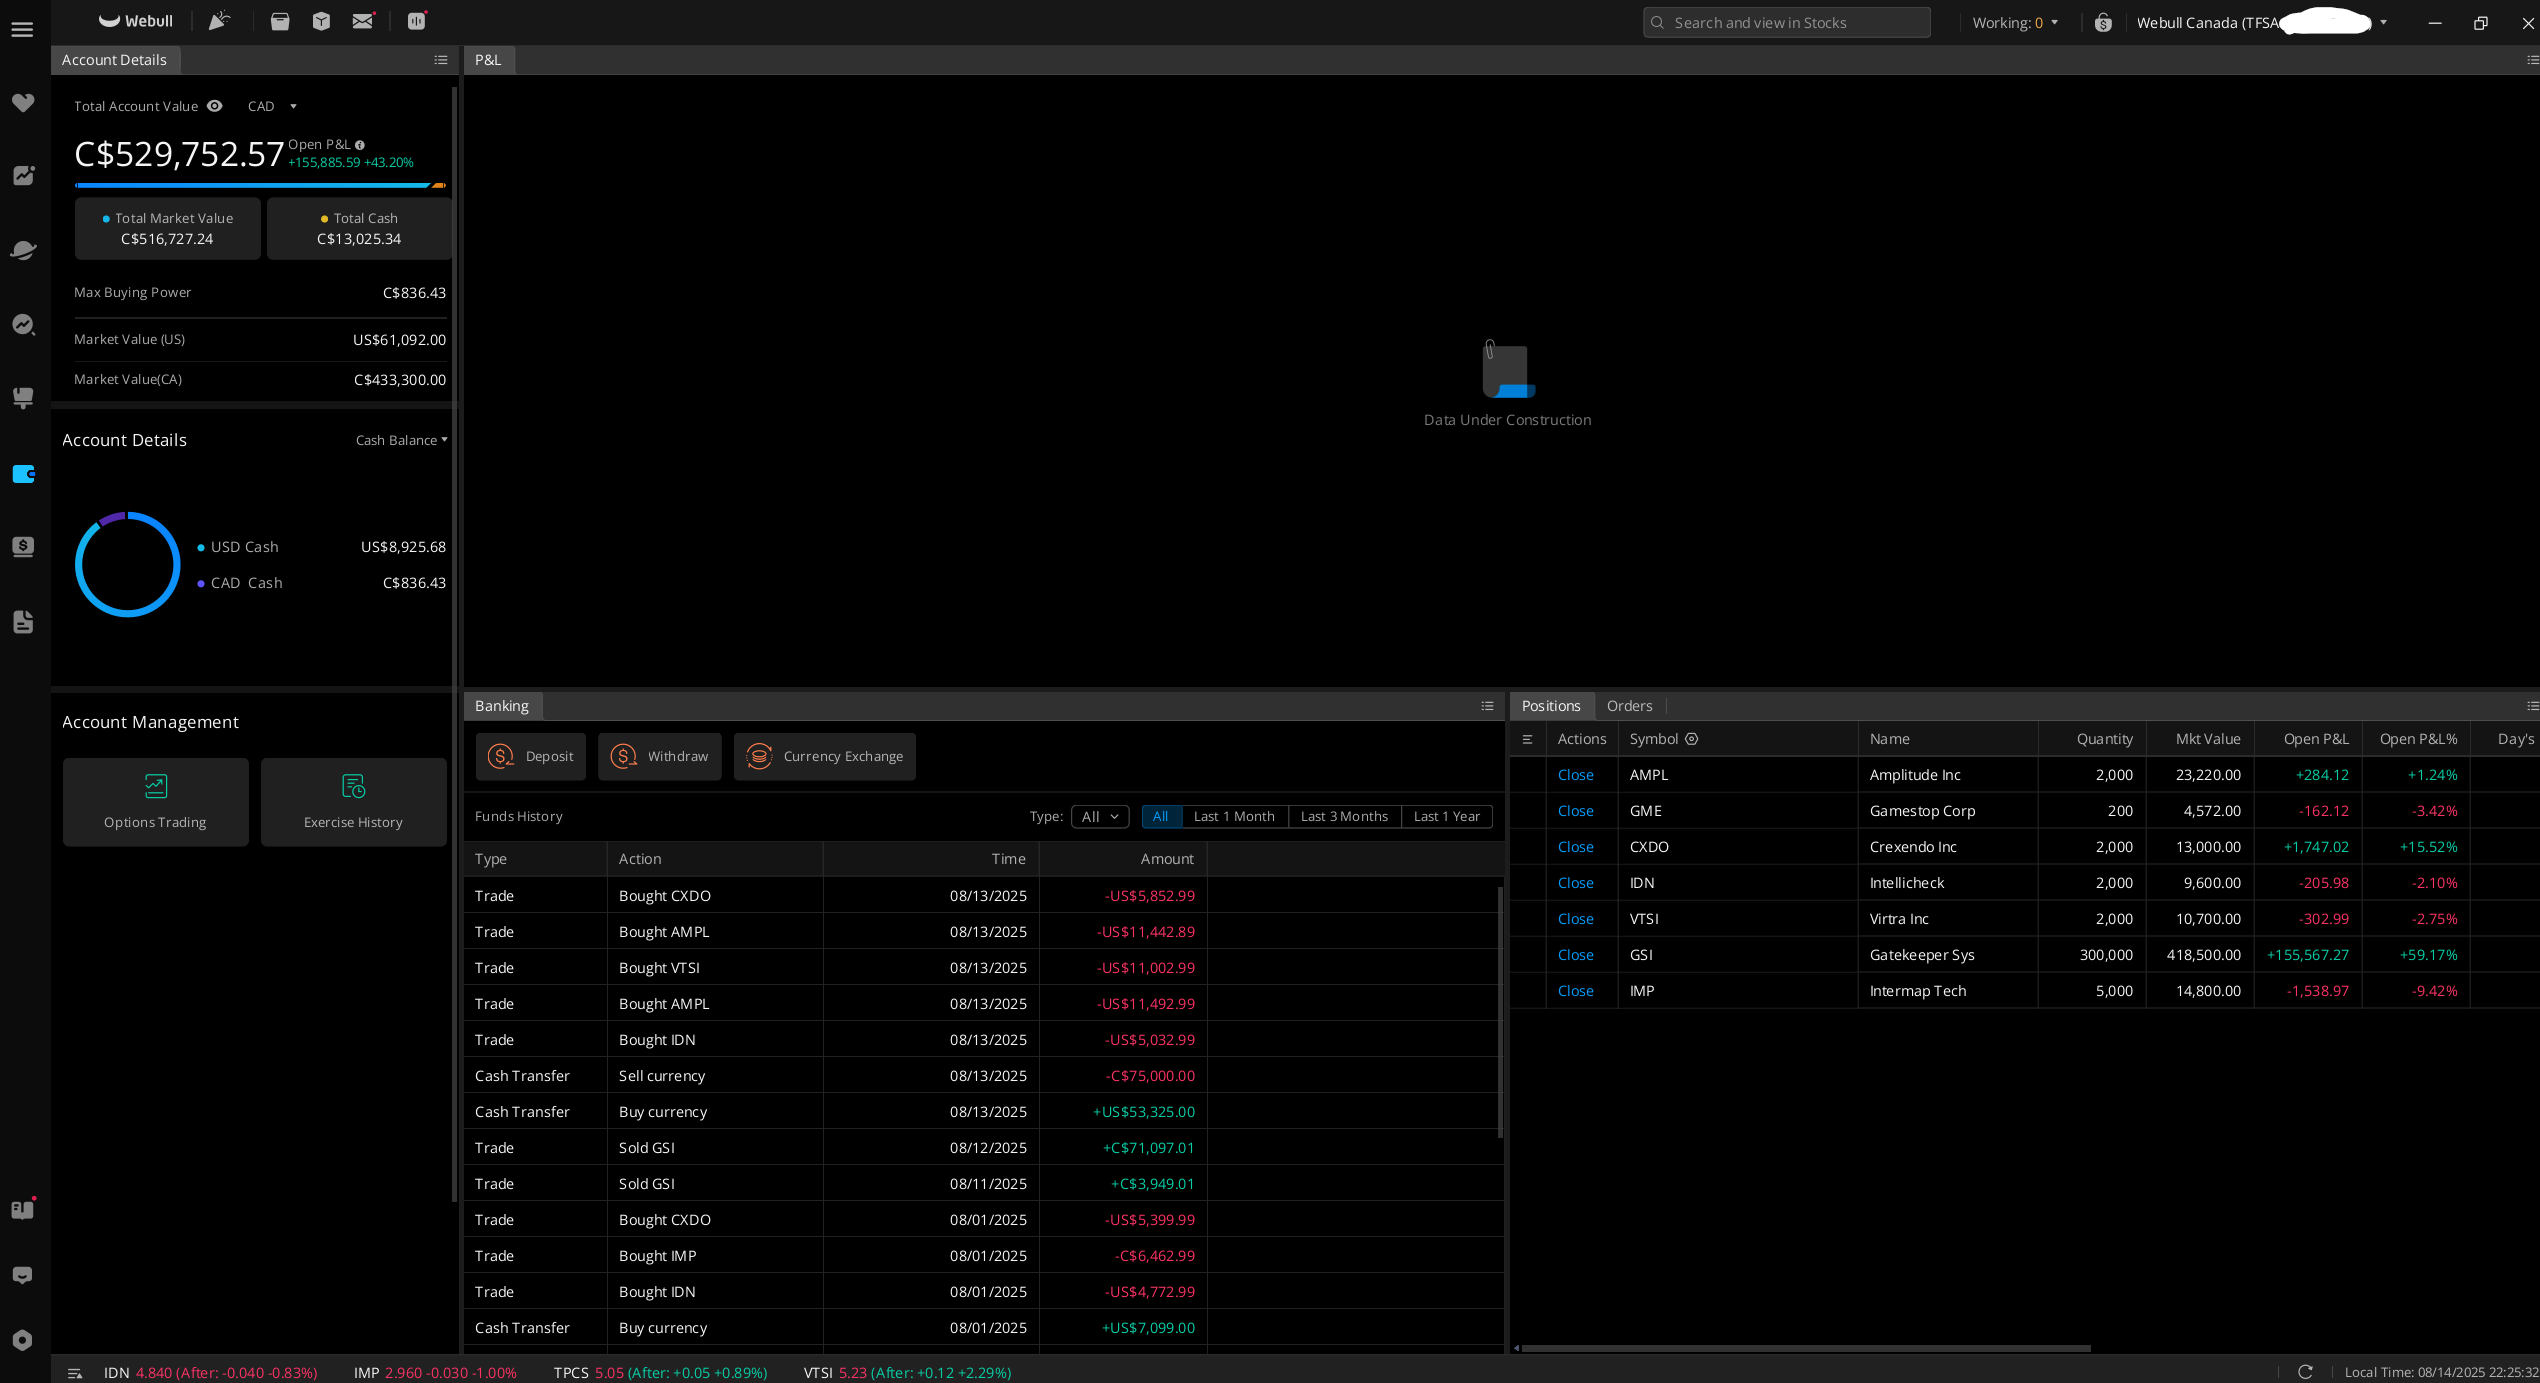The image size is (2540, 1383).
Task: Select the Last 1 Month filter
Action: pos(1234,816)
